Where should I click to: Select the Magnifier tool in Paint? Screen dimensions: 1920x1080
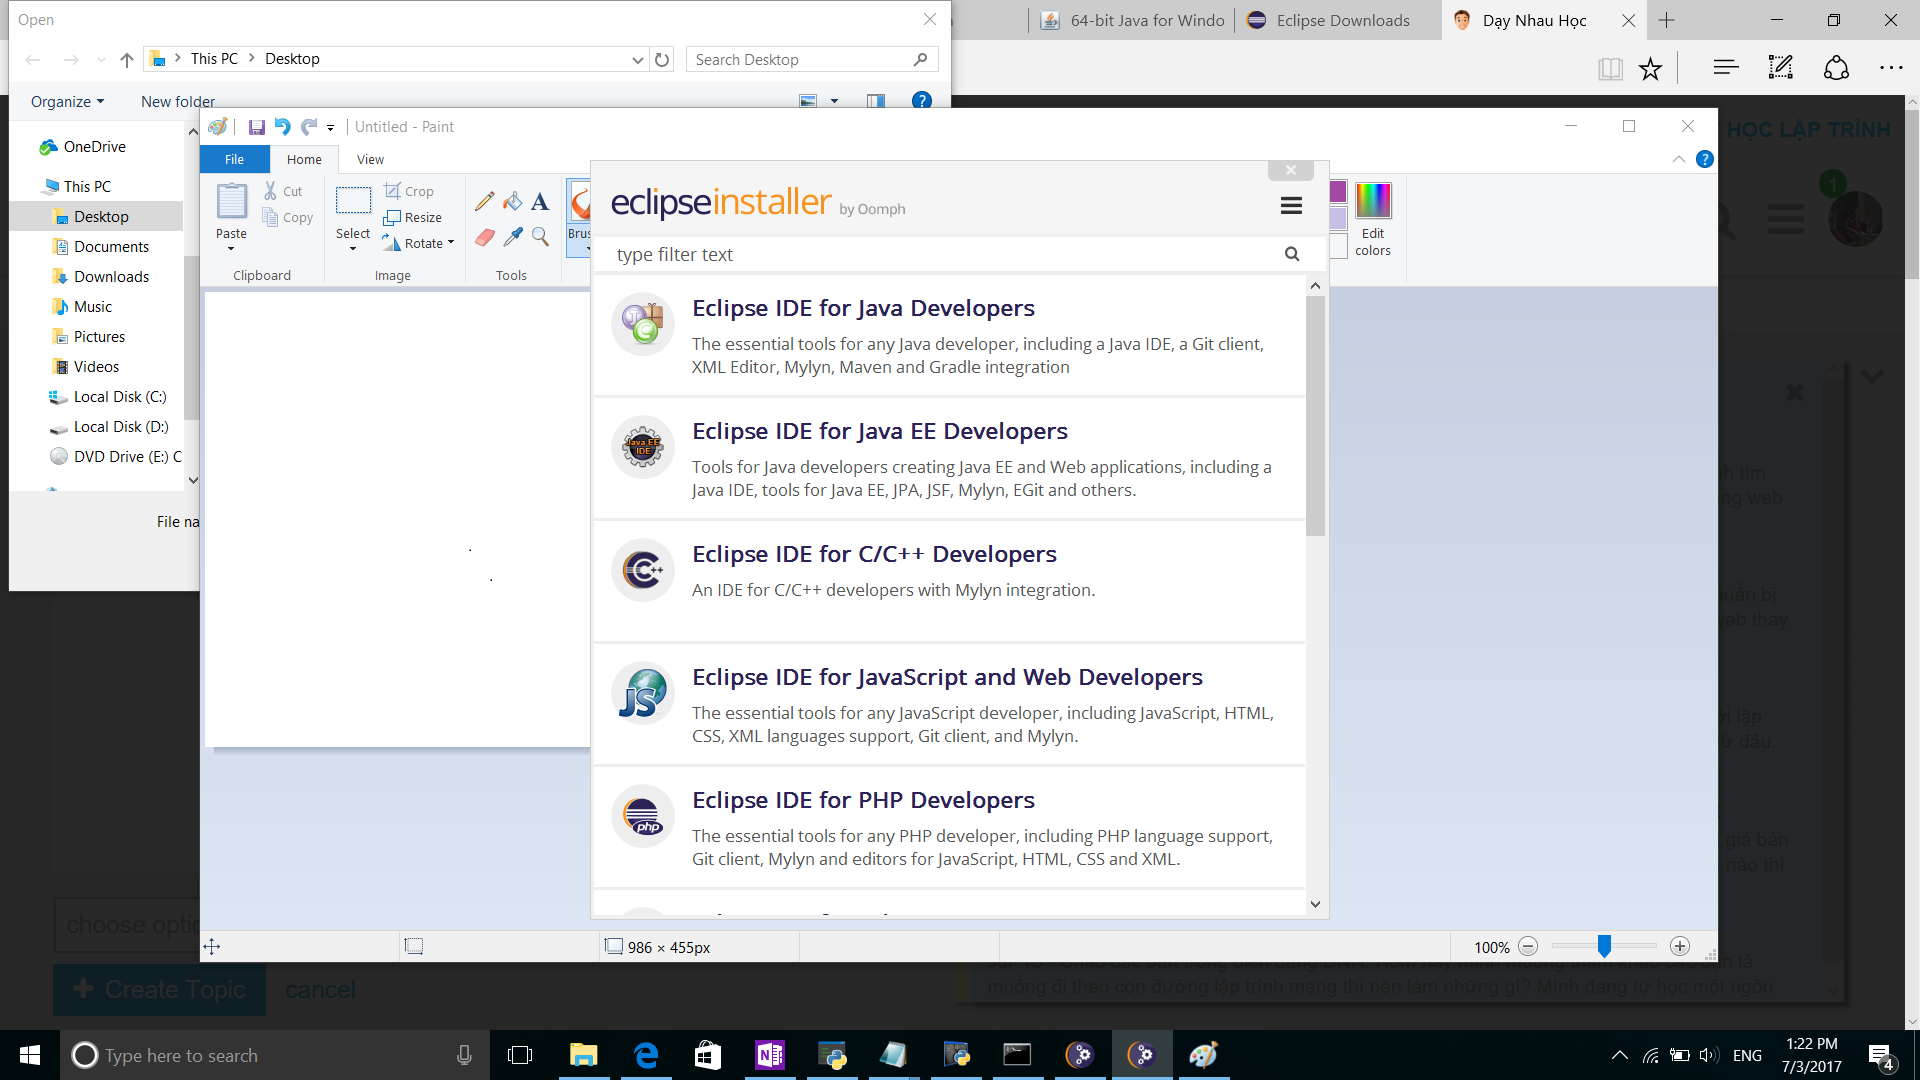click(540, 237)
